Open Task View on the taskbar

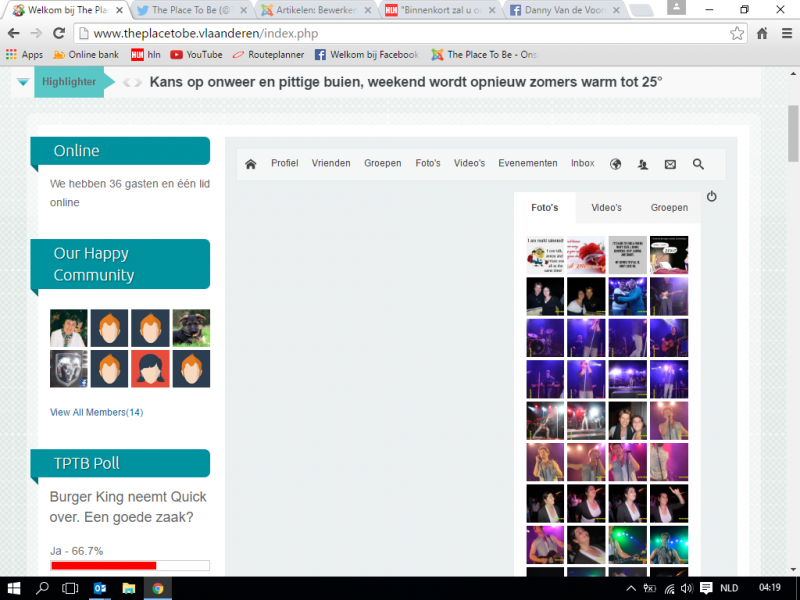point(70,588)
